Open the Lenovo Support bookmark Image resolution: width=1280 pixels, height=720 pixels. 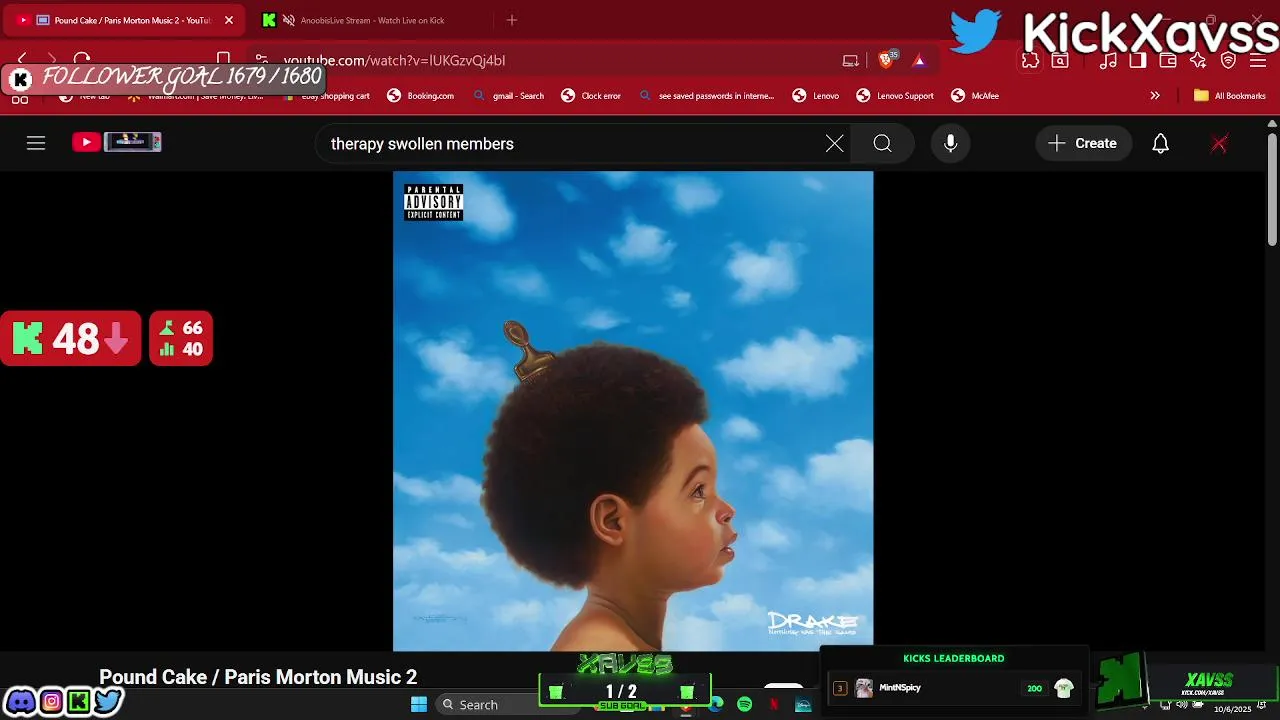point(895,96)
